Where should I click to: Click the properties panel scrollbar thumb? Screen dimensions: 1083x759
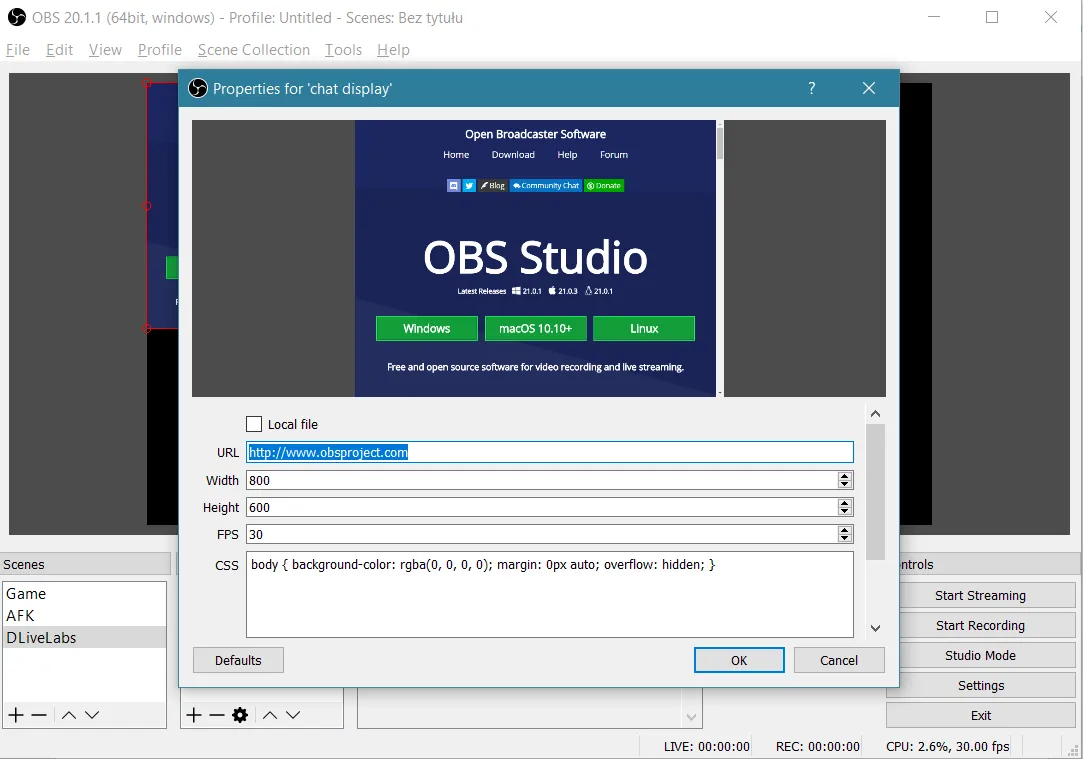[875, 492]
